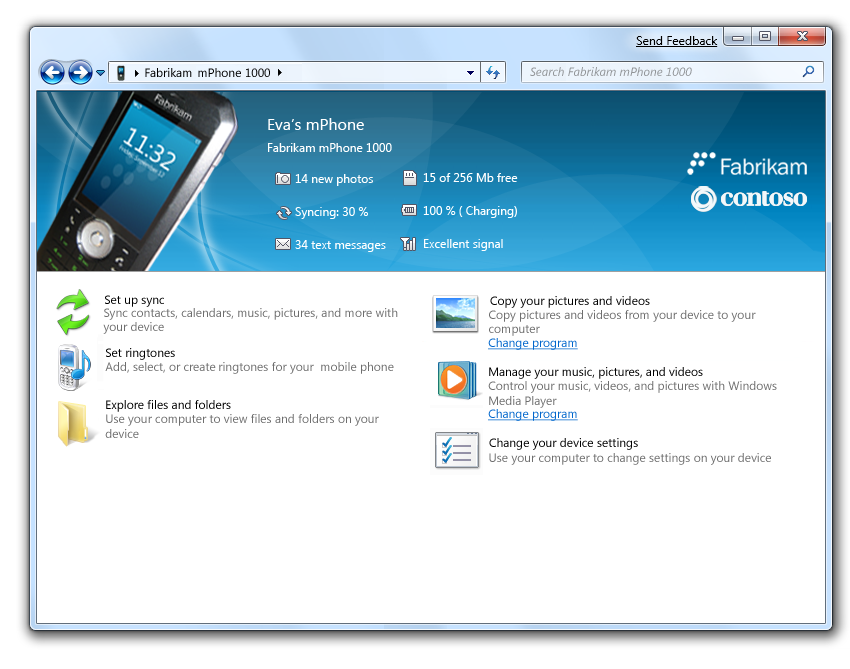Viewport: 850px width, 669px height.
Task: Expand the address bar history dropdown arrow
Action: click(471, 73)
